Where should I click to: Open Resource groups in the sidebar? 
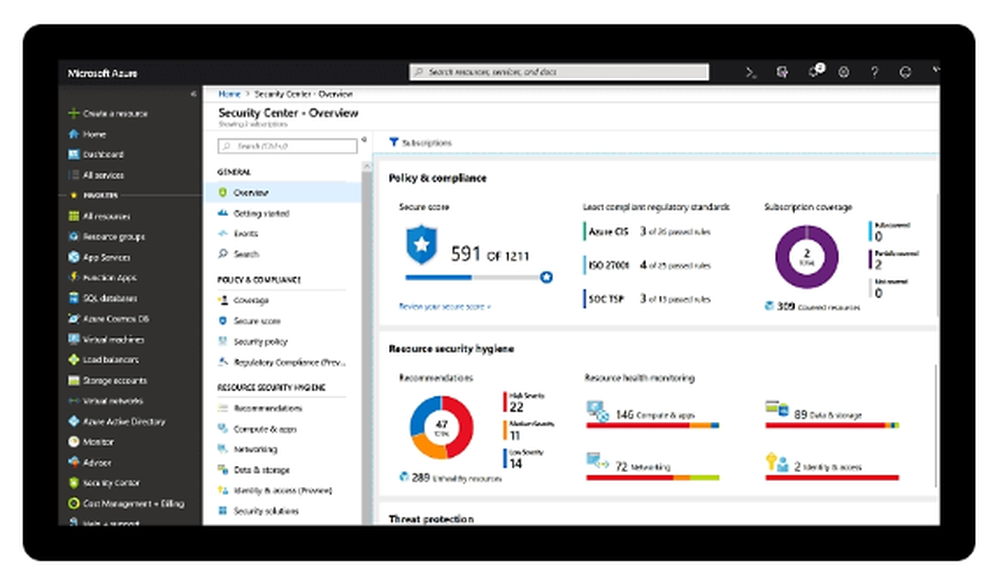click(107, 237)
